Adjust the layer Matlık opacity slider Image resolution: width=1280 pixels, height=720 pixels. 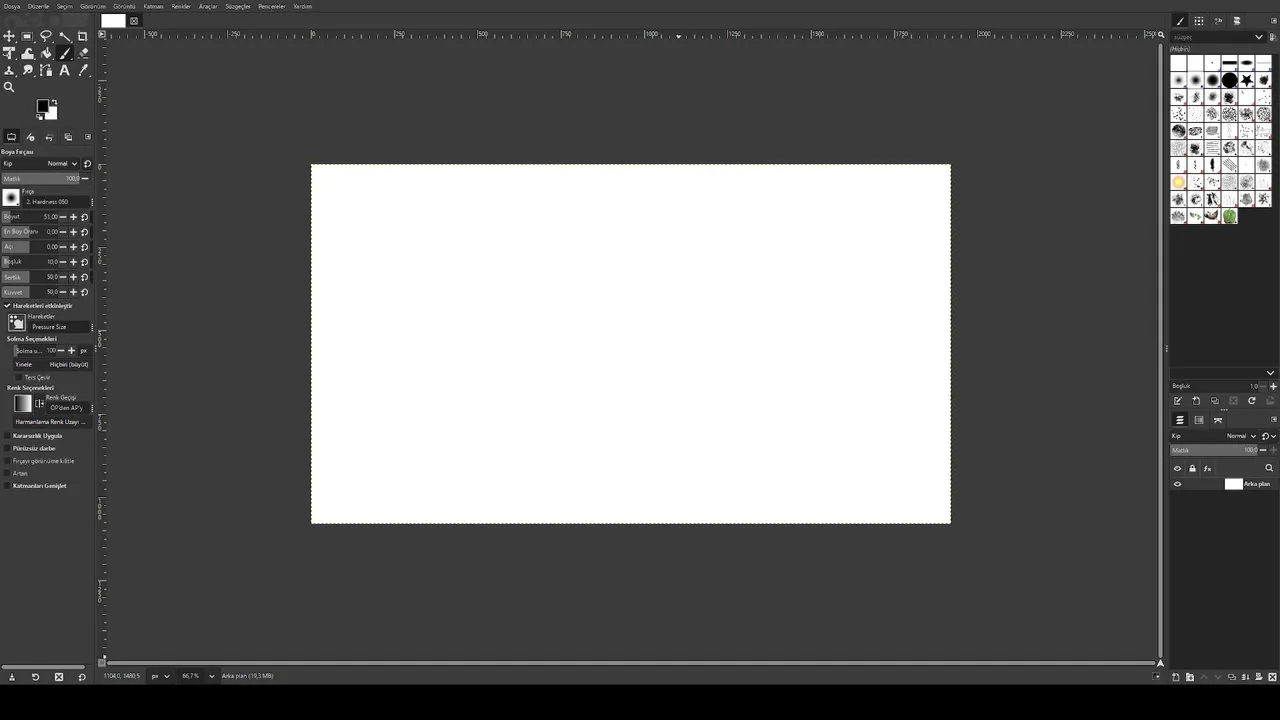(1213, 450)
